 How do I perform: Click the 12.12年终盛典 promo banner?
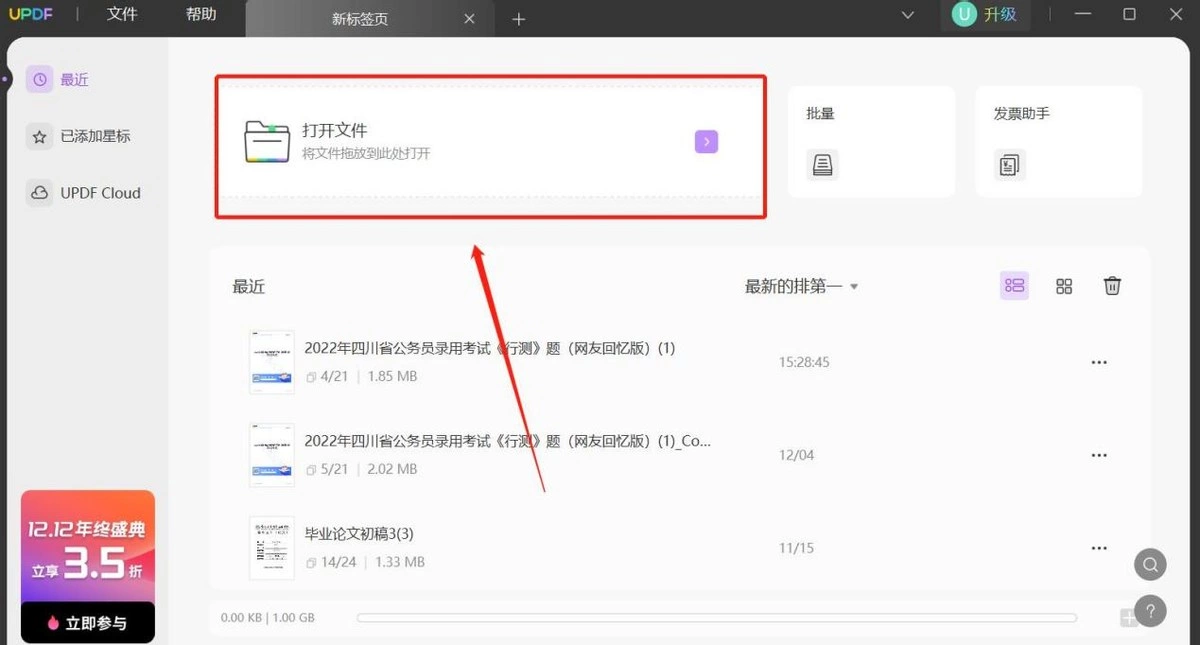[88, 545]
